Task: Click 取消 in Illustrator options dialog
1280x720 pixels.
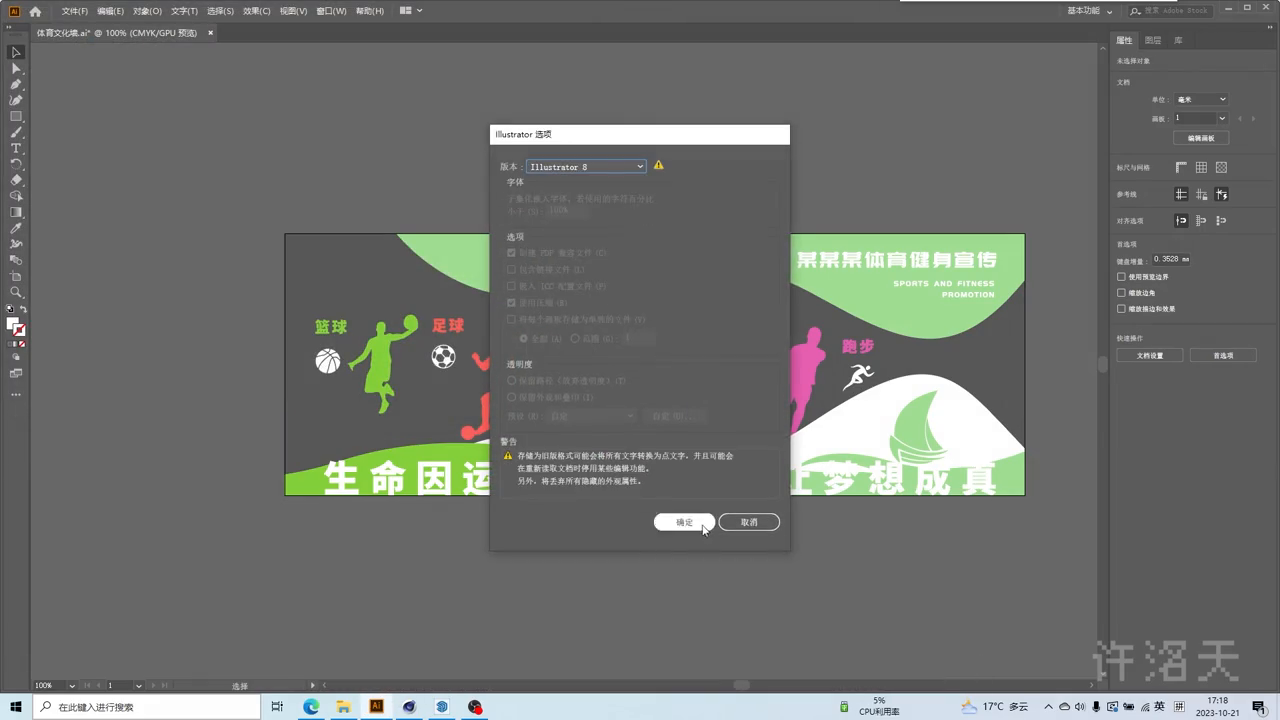Action: point(749,522)
